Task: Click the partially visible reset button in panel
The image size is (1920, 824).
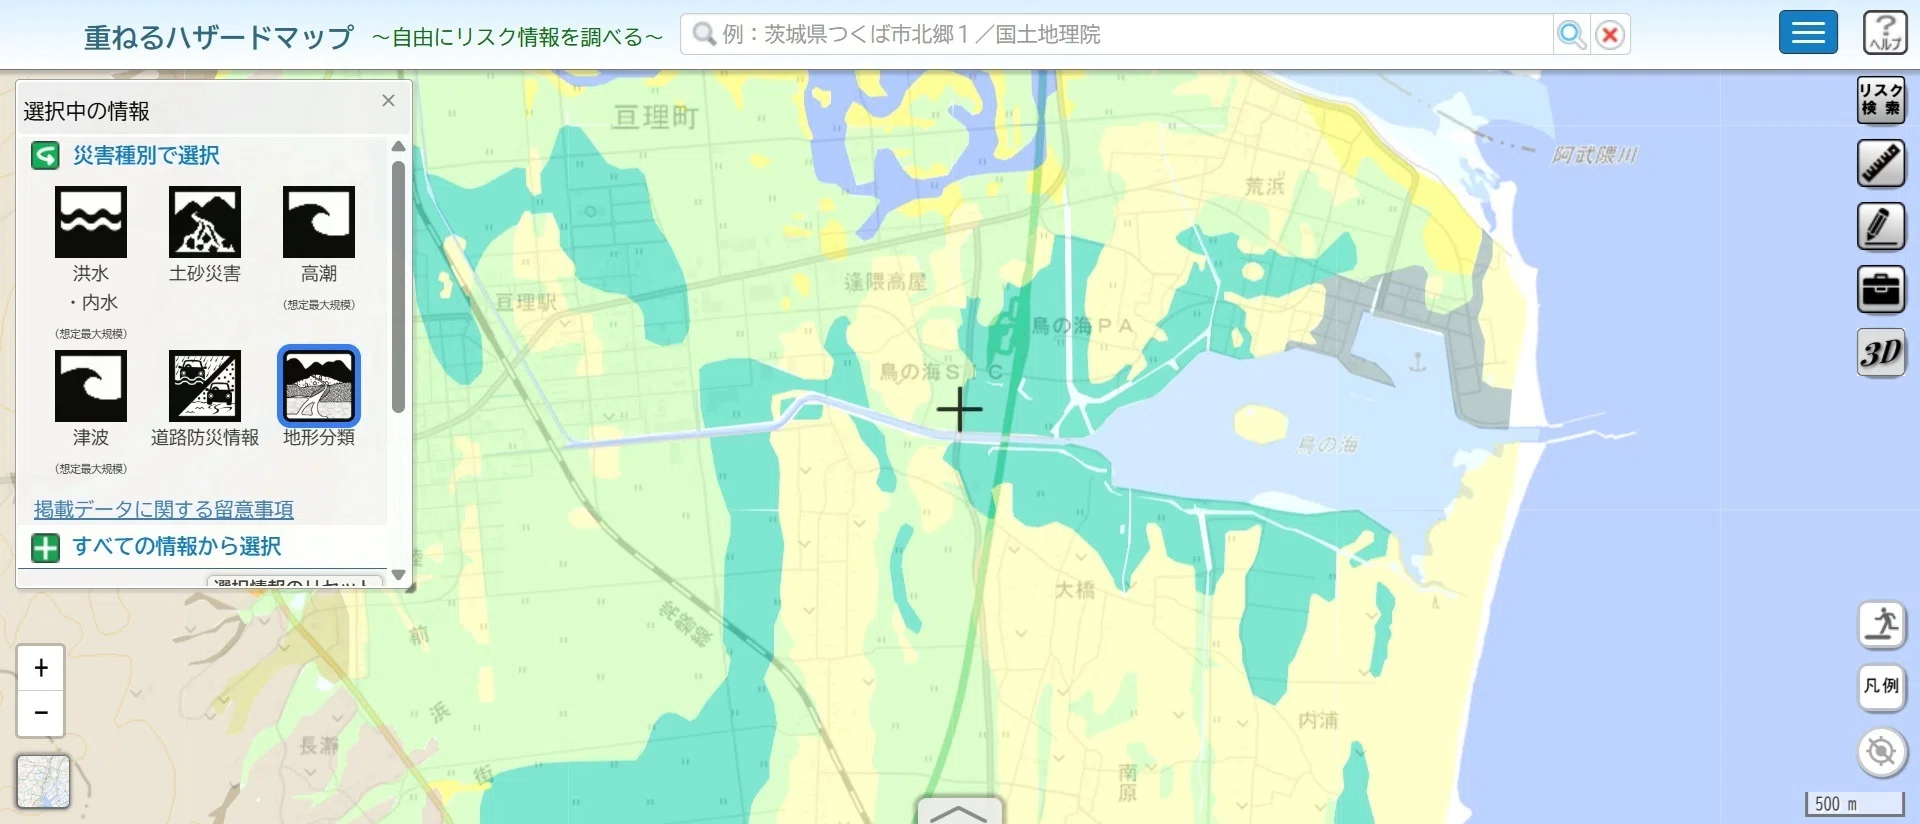Action: click(x=294, y=581)
